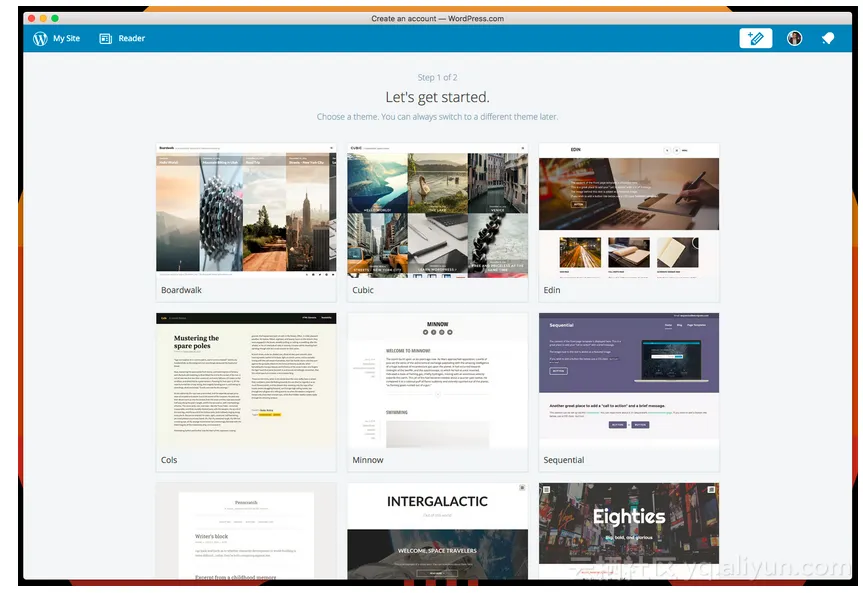Choose the Cubic theme thumbnail
The height and width of the screenshot is (593, 863).
[x=437, y=210]
